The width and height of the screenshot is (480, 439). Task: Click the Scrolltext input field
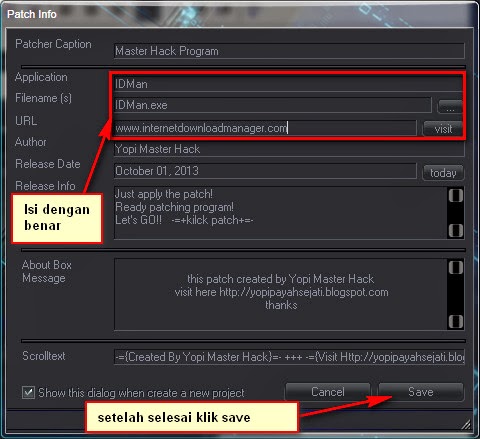click(x=289, y=357)
